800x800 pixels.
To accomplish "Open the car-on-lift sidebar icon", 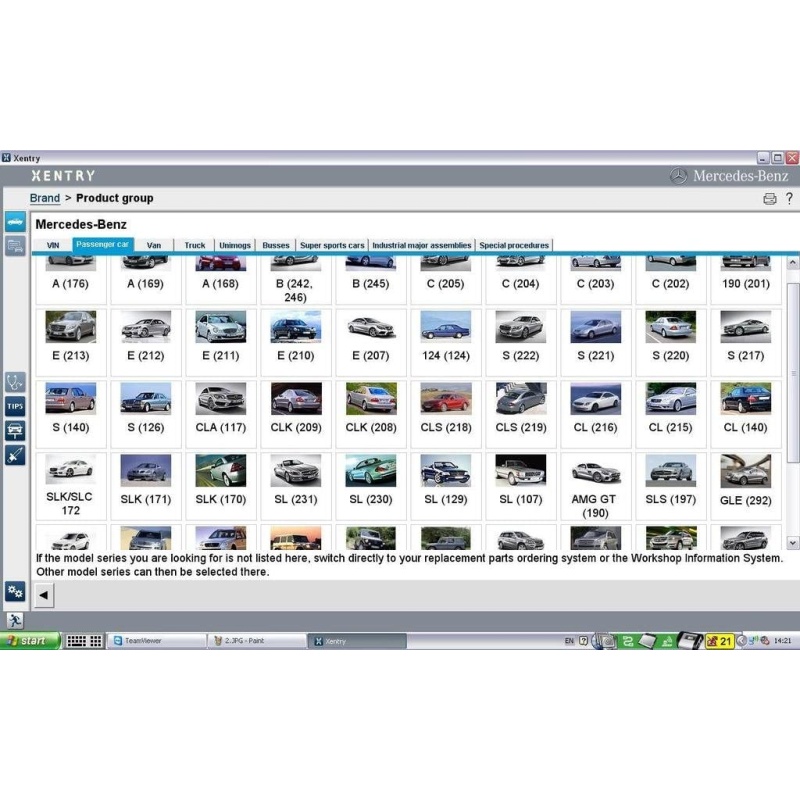I will (x=15, y=430).
